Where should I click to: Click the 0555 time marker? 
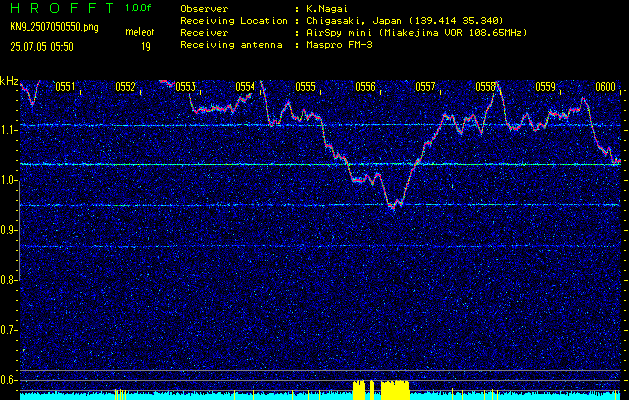[x=305, y=86]
